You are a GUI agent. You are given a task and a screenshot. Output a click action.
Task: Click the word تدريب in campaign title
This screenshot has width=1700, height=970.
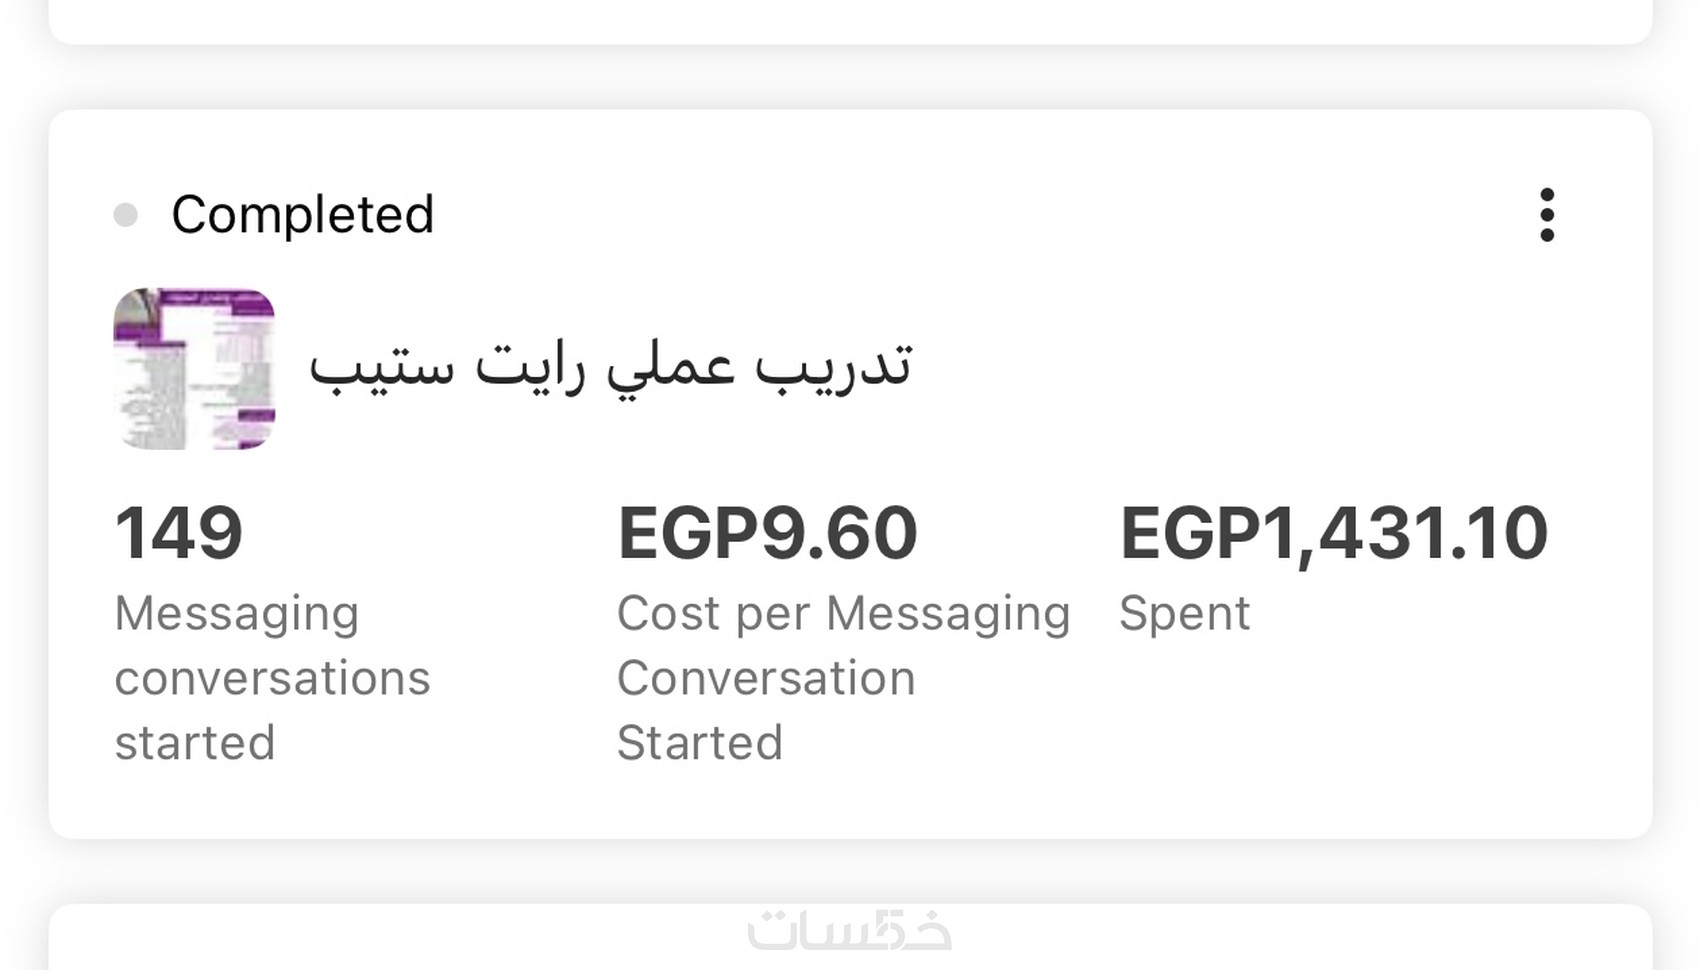[x=834, y=366]
